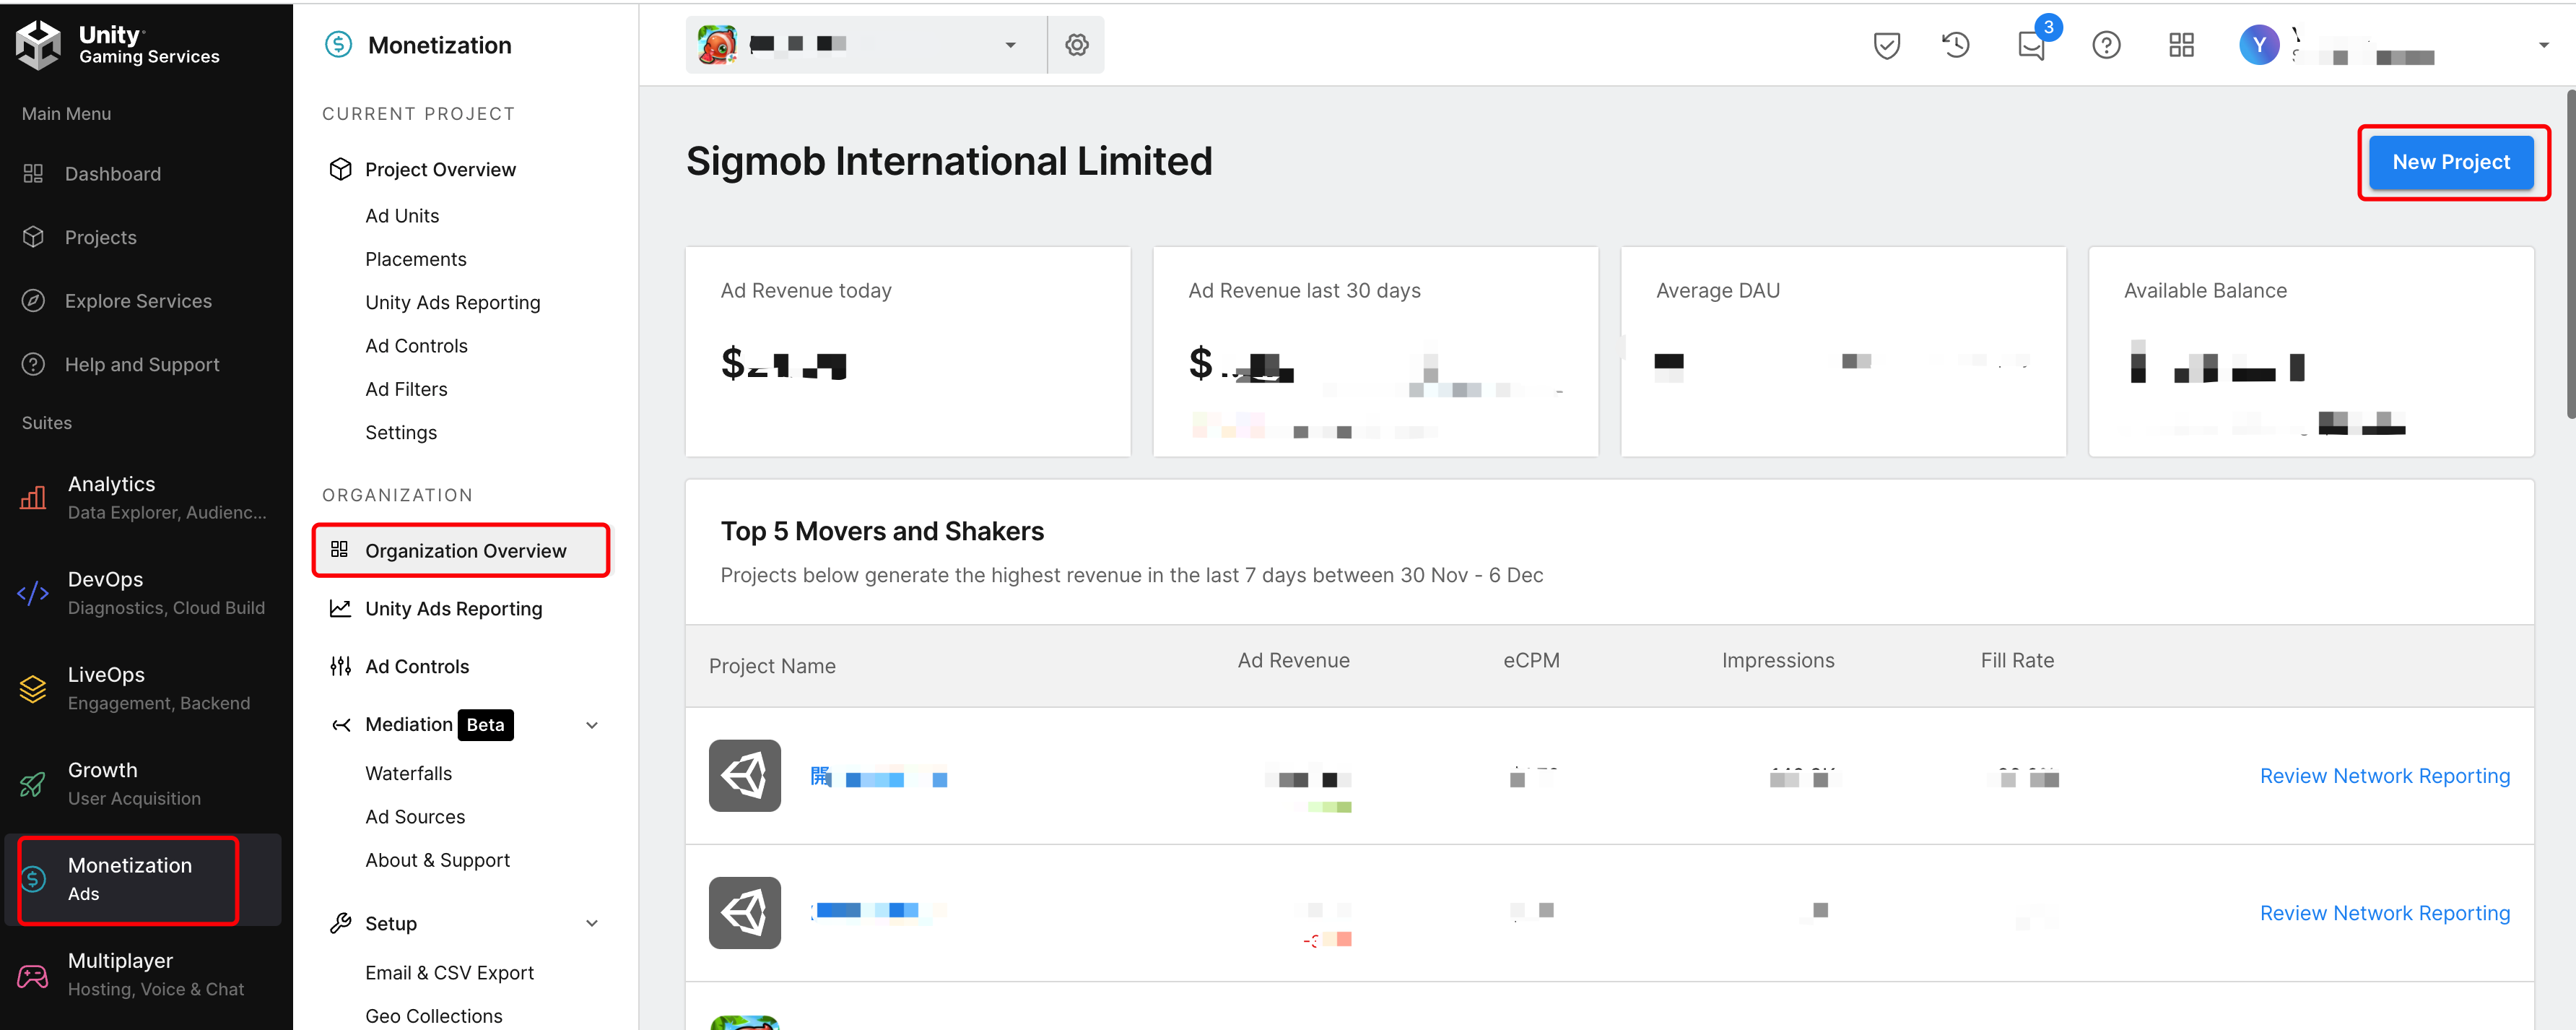Open Placements menu item
This screenshot has width=2576, height=1030.
pos(415,259)
